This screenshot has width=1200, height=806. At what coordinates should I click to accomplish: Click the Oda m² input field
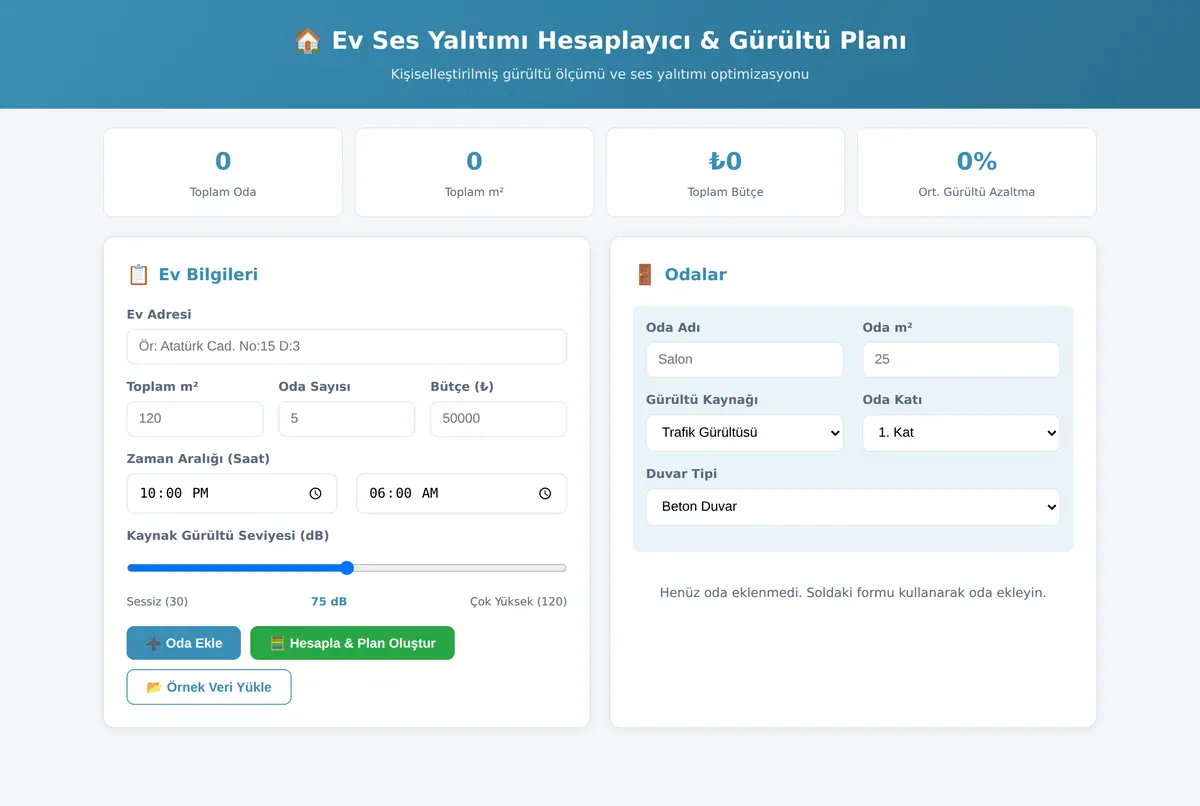(x=961, y=360)
